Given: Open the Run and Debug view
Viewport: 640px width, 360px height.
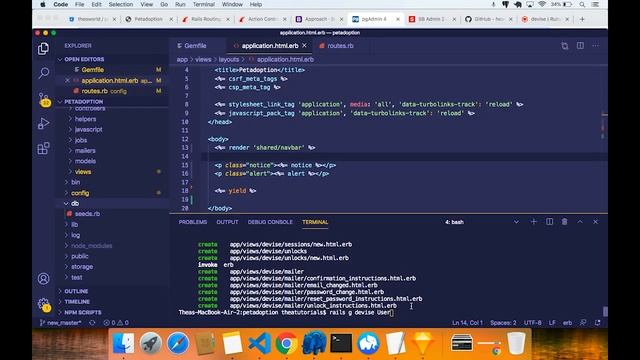Looking at the screenshot, I should pos(43,123).
